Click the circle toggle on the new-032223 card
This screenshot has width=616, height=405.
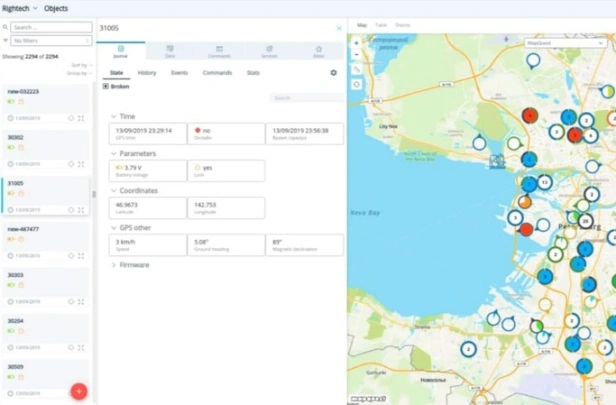pos(71,118)
